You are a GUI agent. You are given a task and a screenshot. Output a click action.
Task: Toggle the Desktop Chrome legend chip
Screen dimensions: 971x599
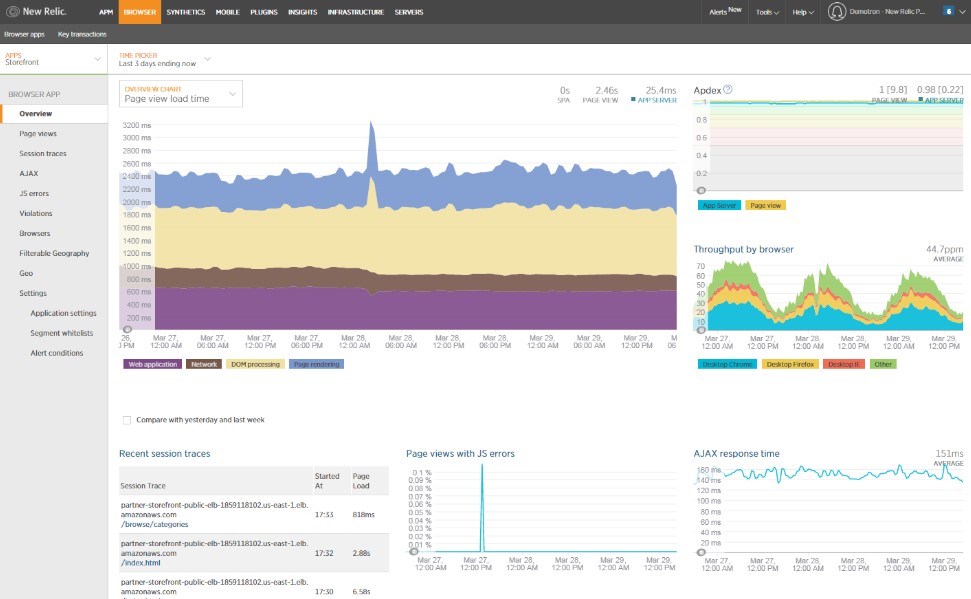pos(727,364)
